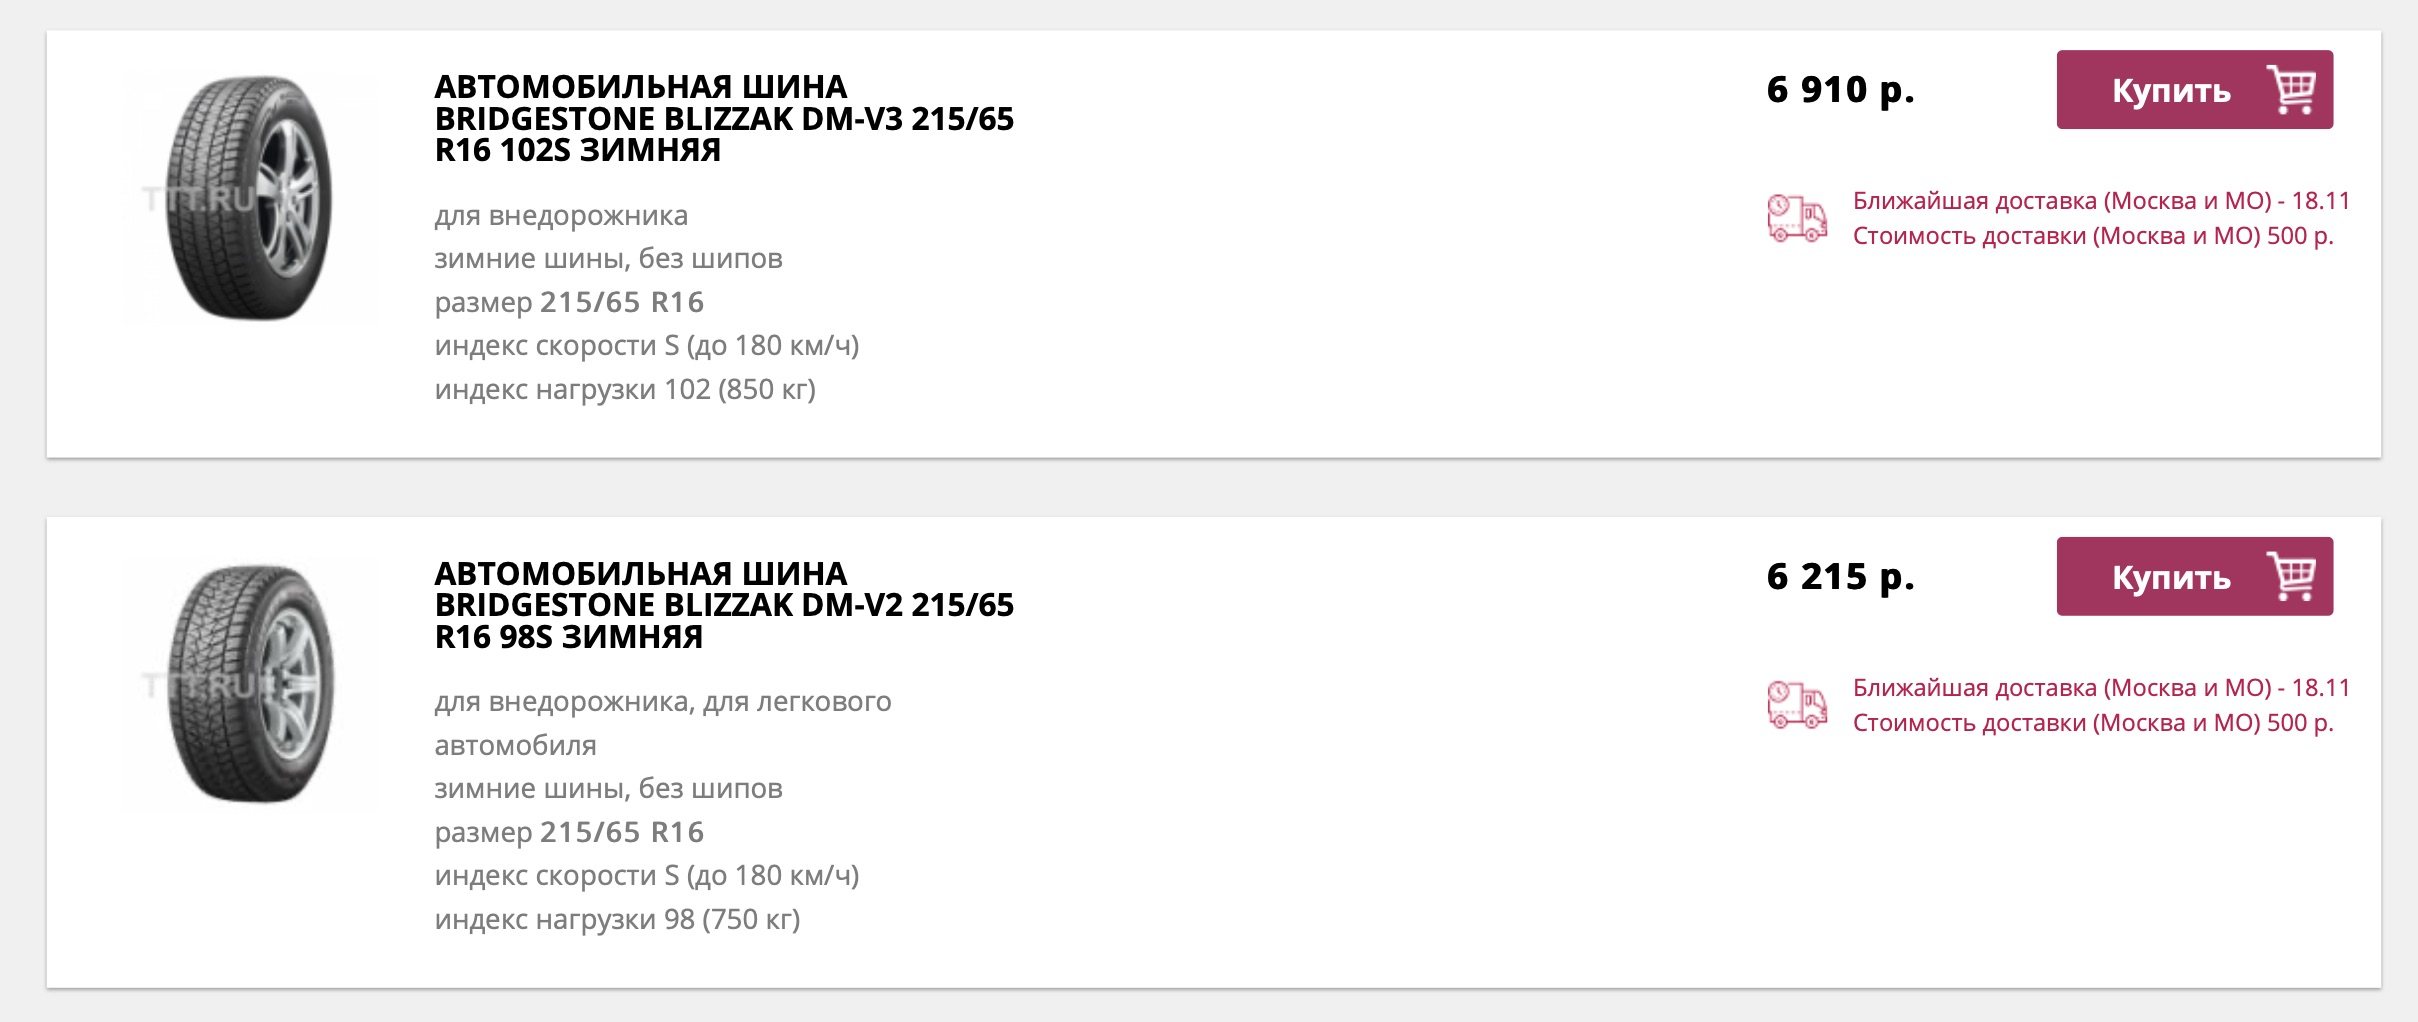
Task: Click the delivery truck icon for DM-V3 tire
Action: [1797, 218]
